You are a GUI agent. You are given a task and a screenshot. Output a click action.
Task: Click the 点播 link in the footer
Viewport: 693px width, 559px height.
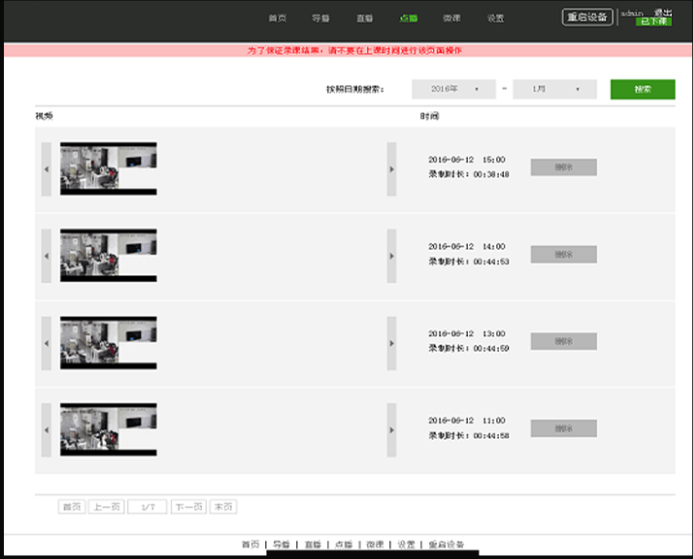(x=344, y=544)
